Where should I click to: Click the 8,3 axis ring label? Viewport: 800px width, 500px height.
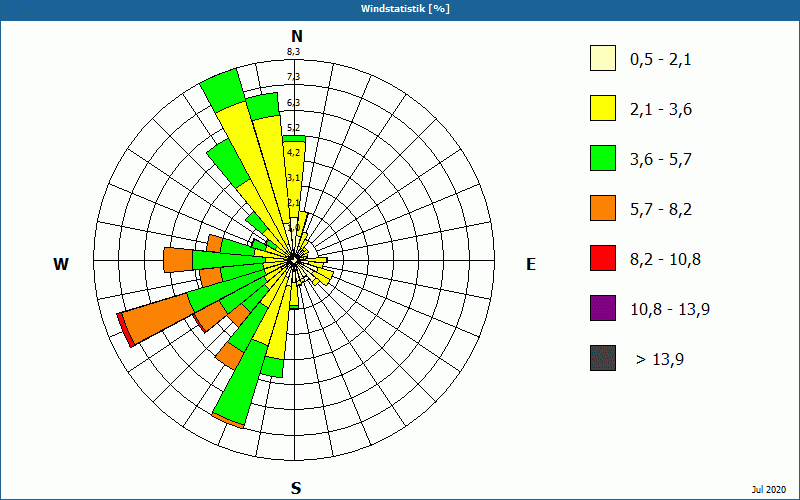point(293,52)
